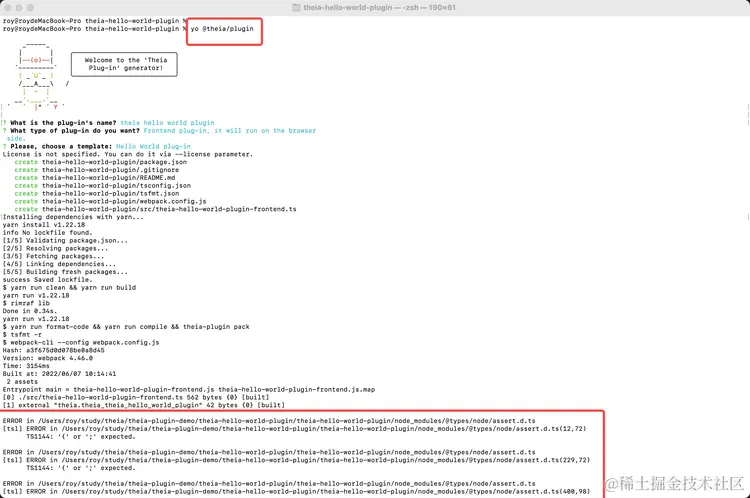750x498 pixels.
Task: Click the line 'info No lockfile found.'
Action: coord(47,232)
